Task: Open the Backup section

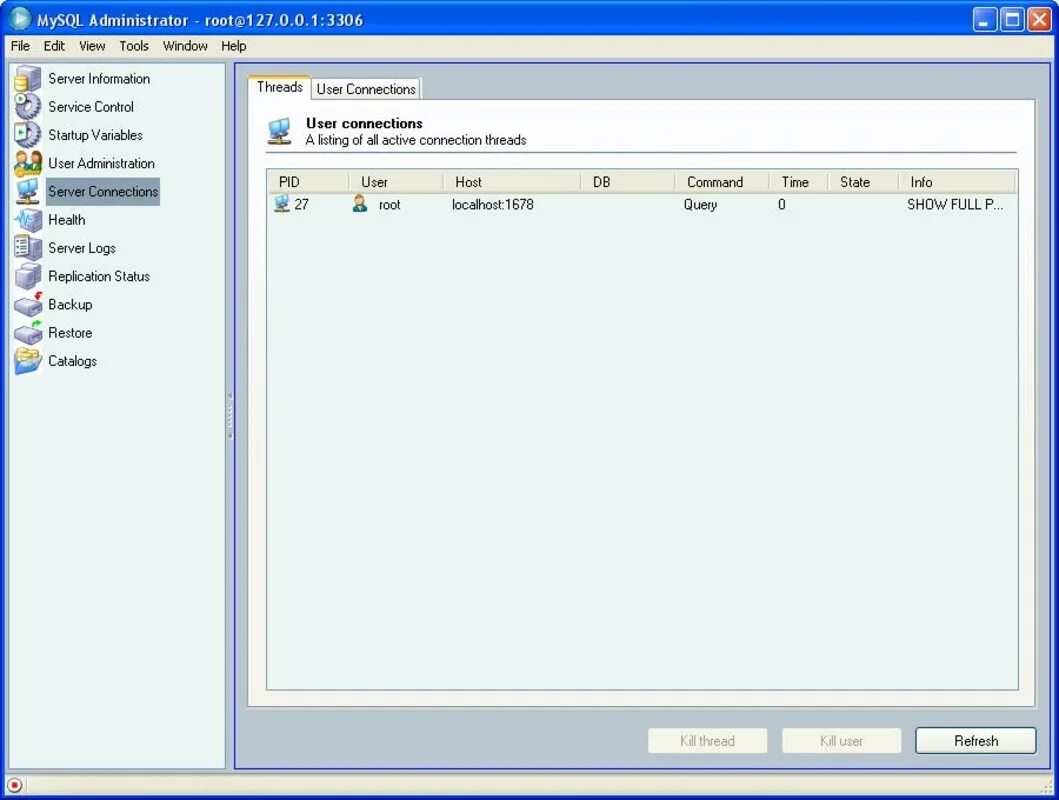Action: [70, 304]
